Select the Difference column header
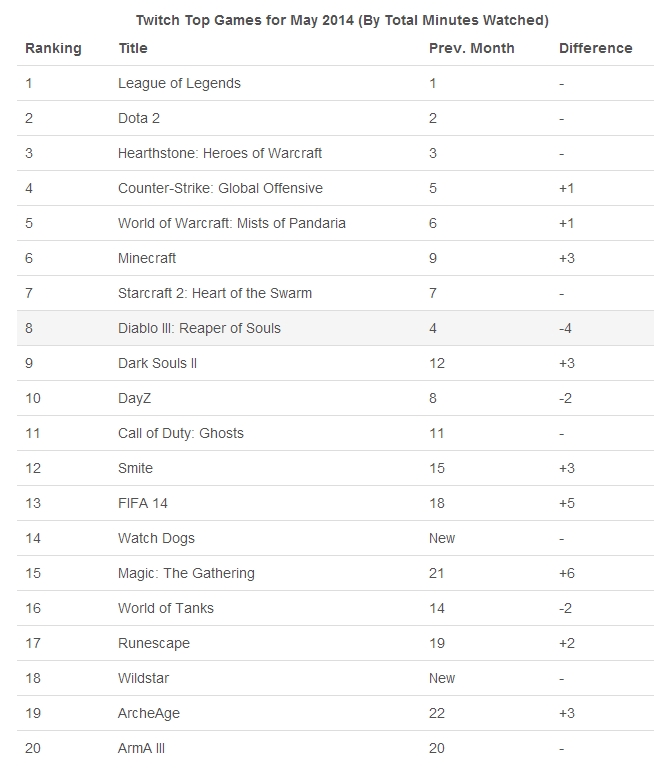The width and height of the screenshot is (654, 772). (595, 48)
